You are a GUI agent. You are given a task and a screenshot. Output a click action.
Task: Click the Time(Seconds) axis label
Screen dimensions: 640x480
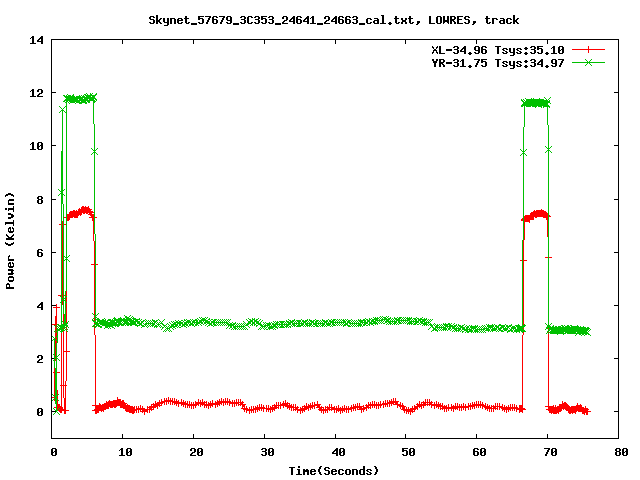[x=333, y=471]
